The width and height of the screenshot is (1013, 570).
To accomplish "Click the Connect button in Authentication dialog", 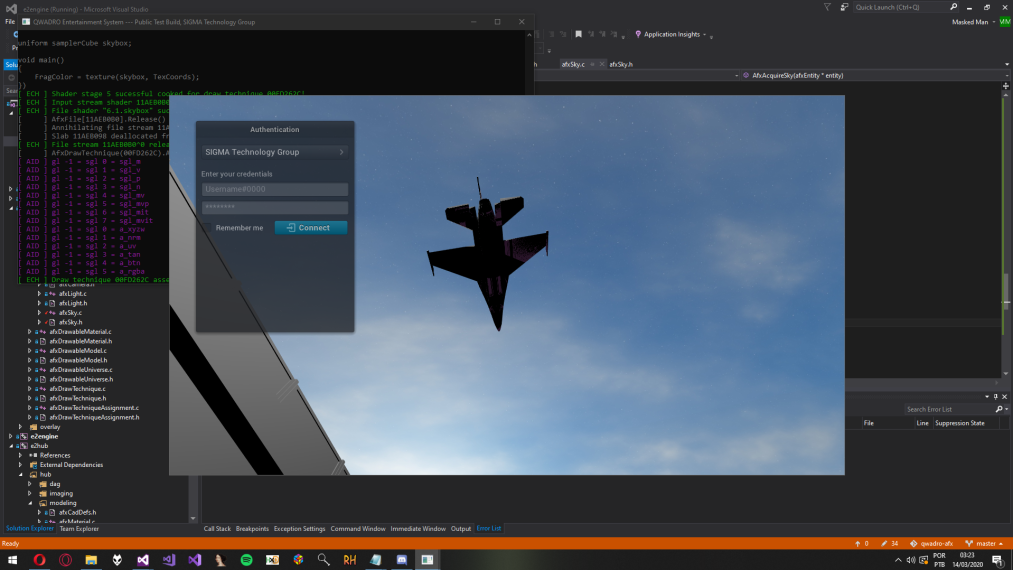I will pos(311,227).
